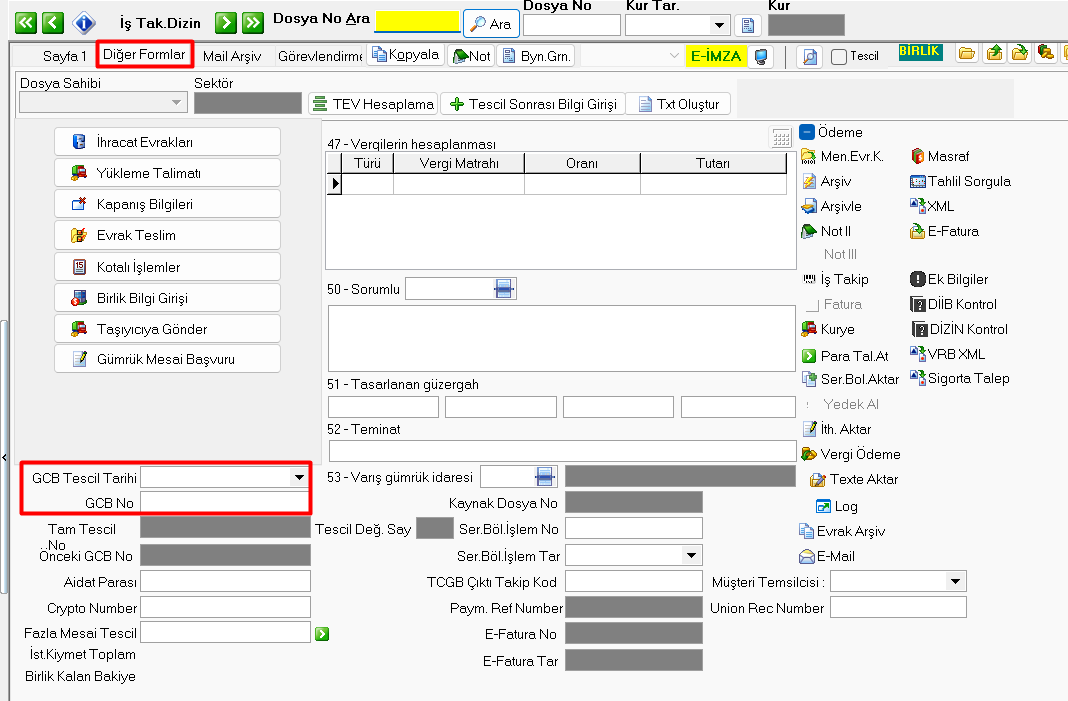
Task: Open the Müşteri Temsilcisi dropdown
Action: pyautogui.click(x=956, y=581)
